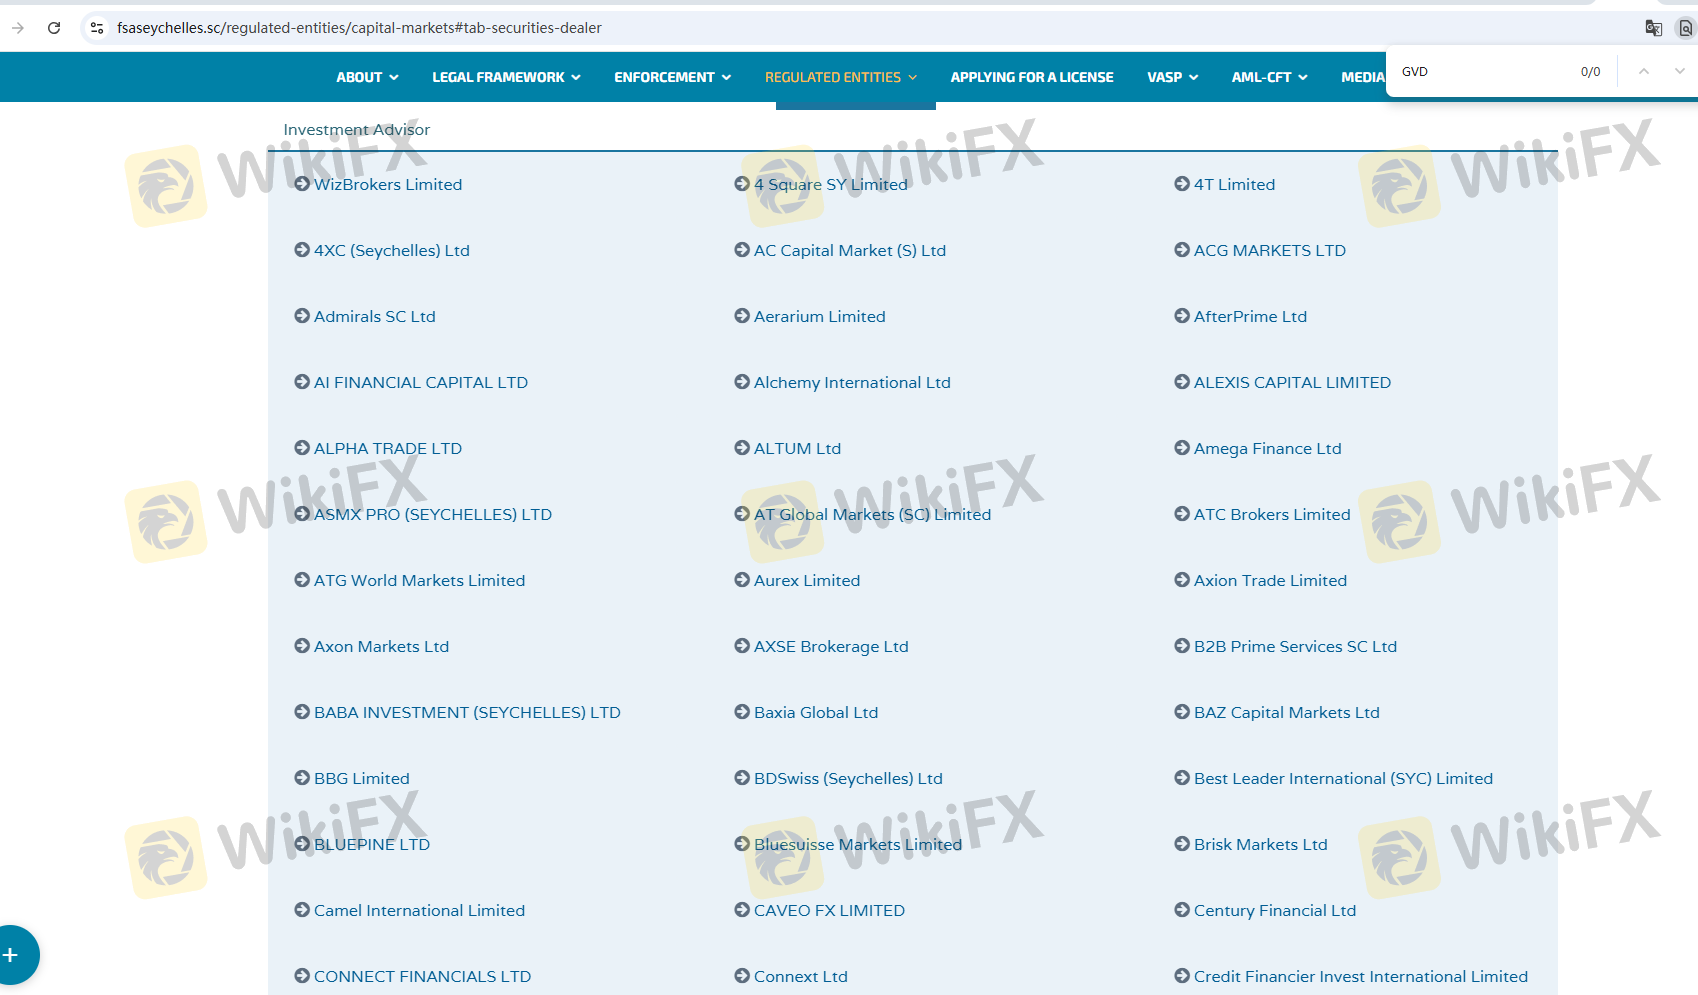Expand the ENFORCEMENT dropdown menu
The image size is (1698, 995).
672,77
